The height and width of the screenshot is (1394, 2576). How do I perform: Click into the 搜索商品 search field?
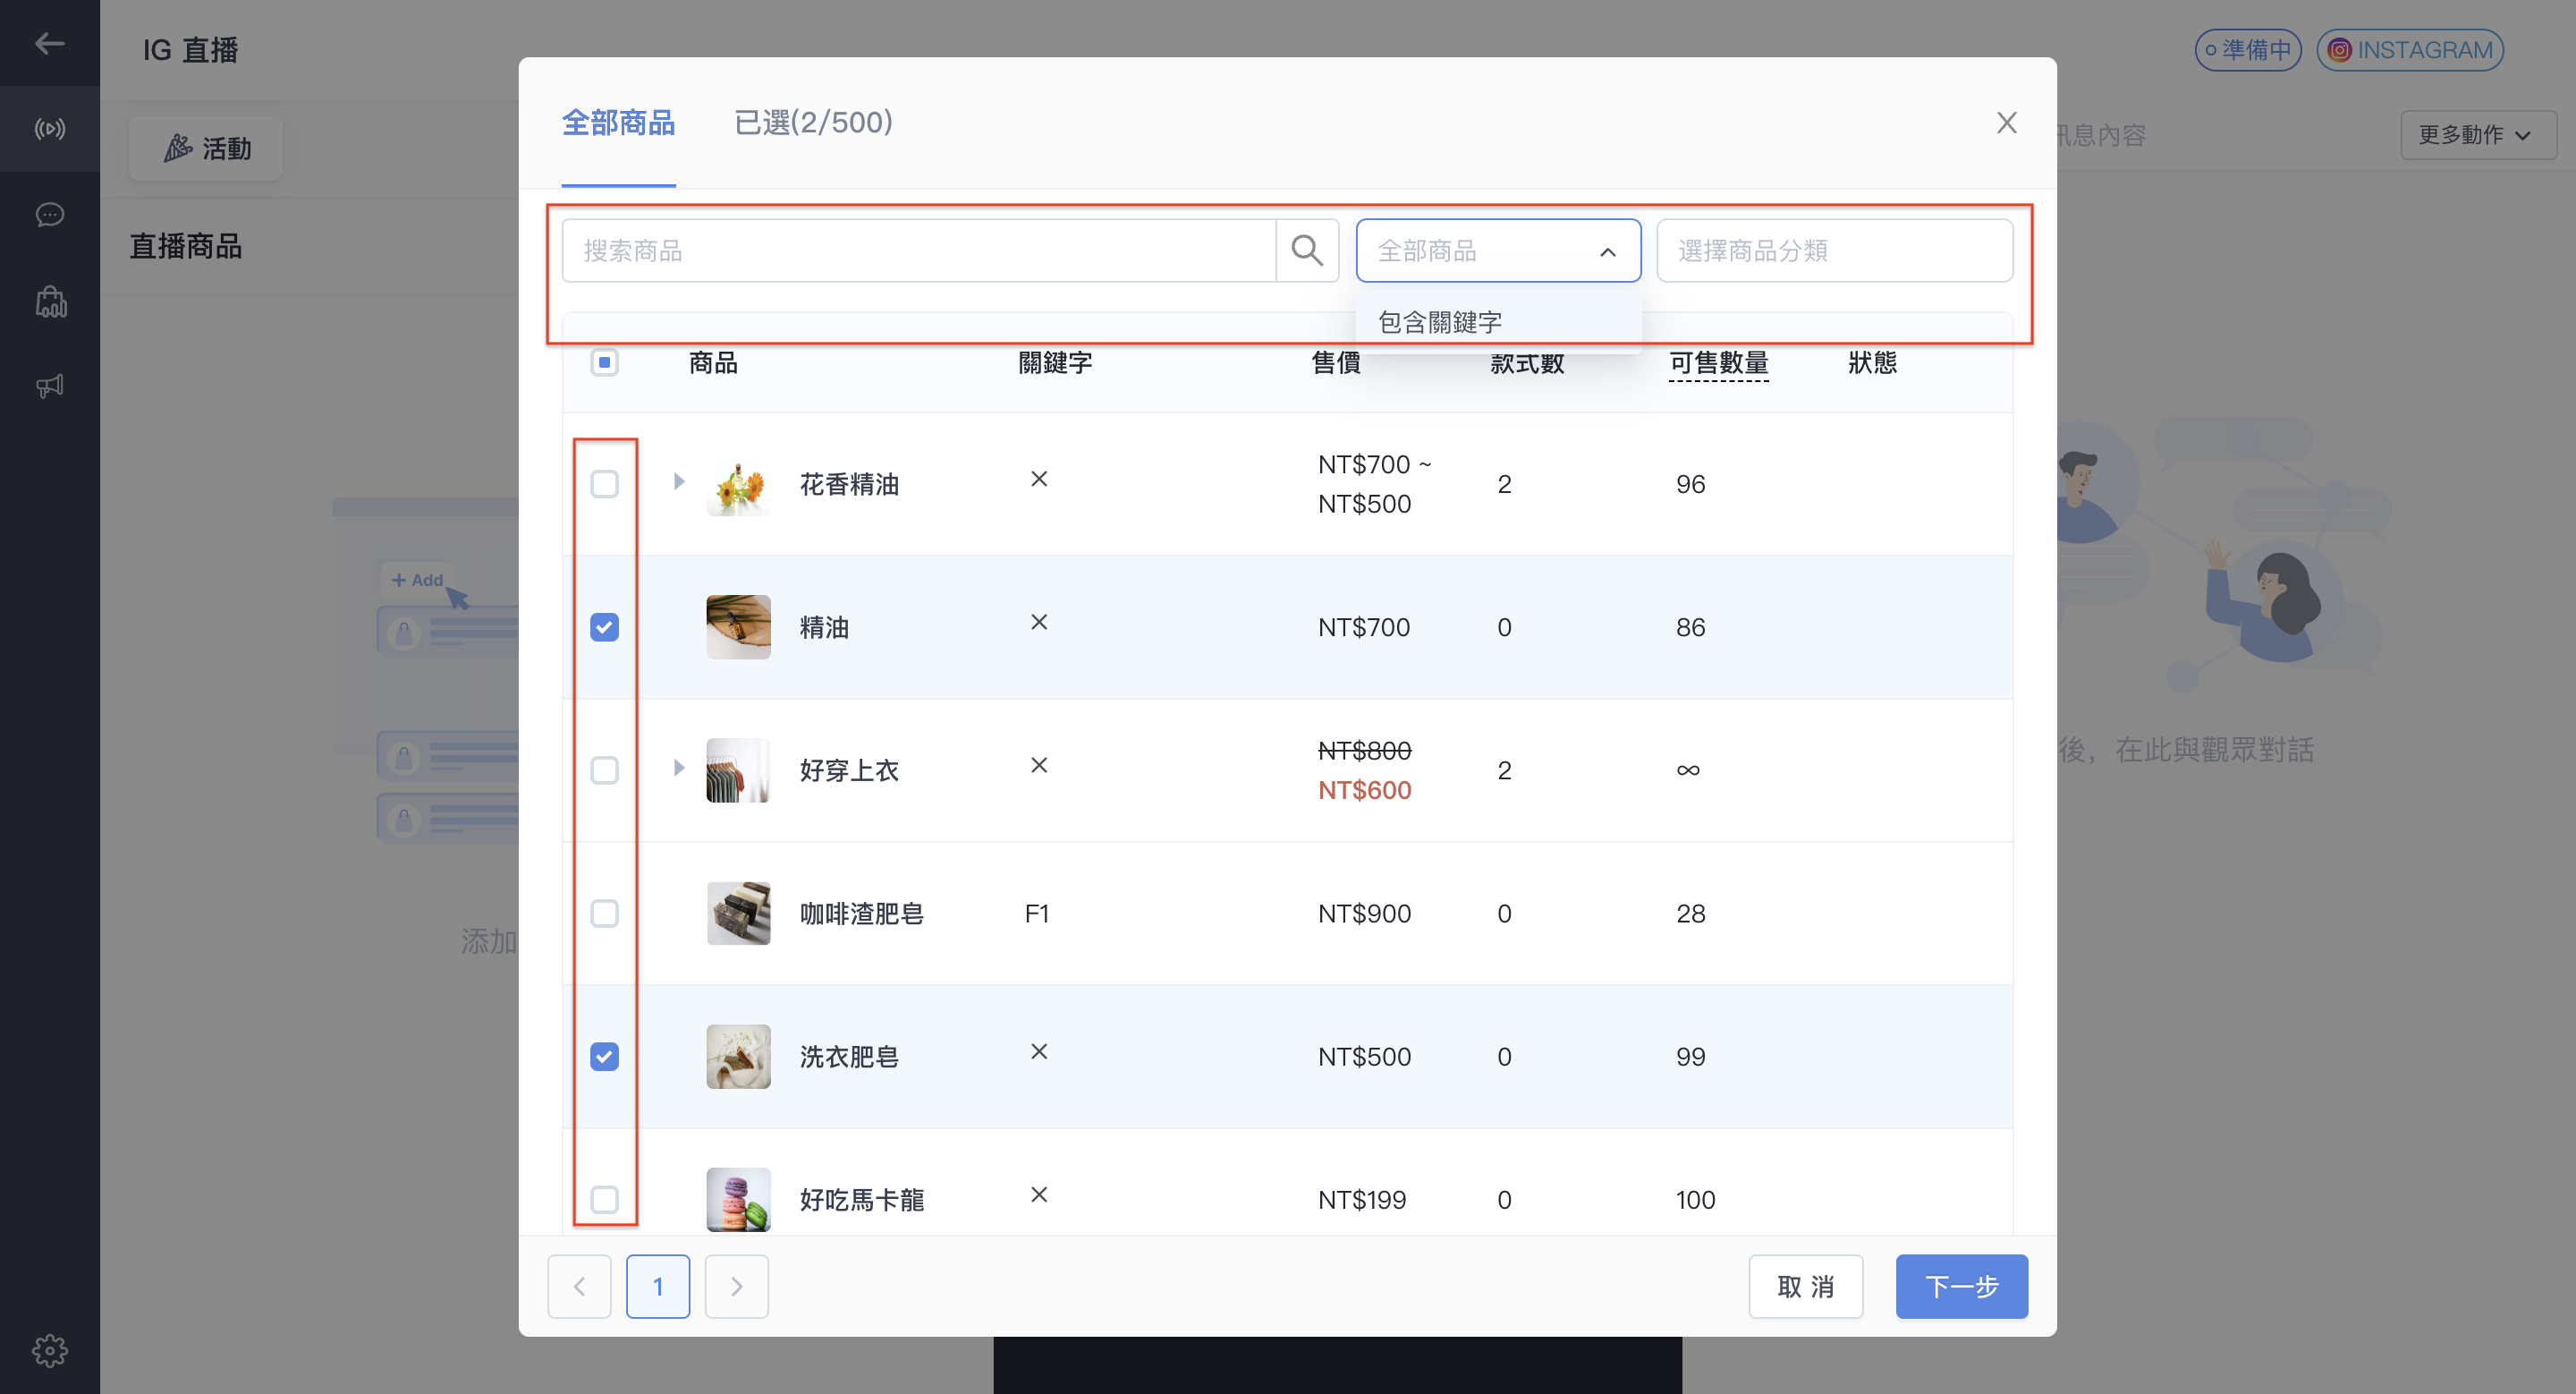point(919,250)
